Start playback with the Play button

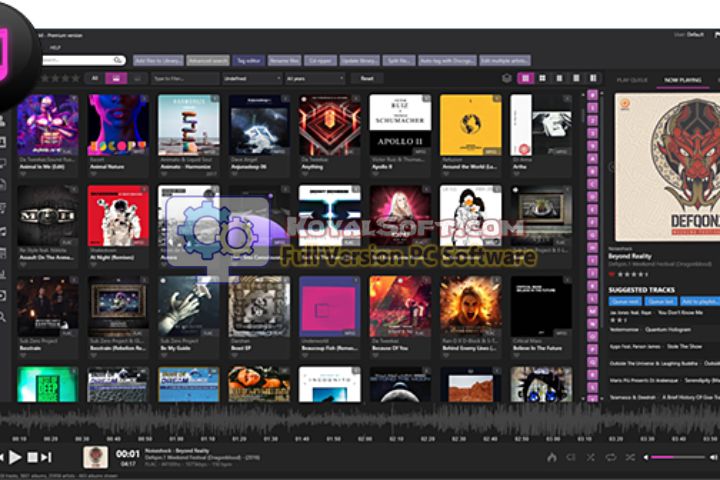15,457
